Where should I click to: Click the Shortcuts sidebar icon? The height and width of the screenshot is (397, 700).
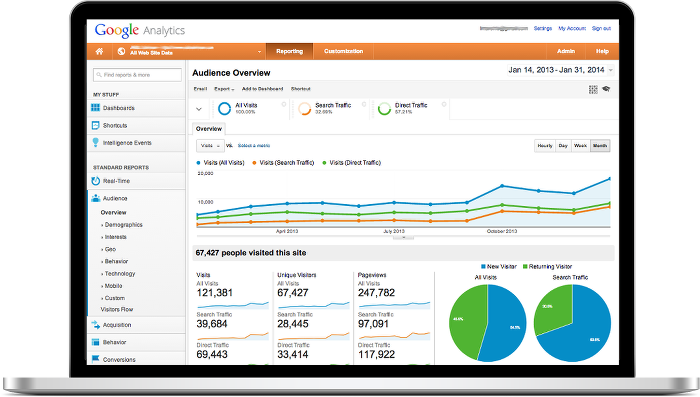(95, 125)
